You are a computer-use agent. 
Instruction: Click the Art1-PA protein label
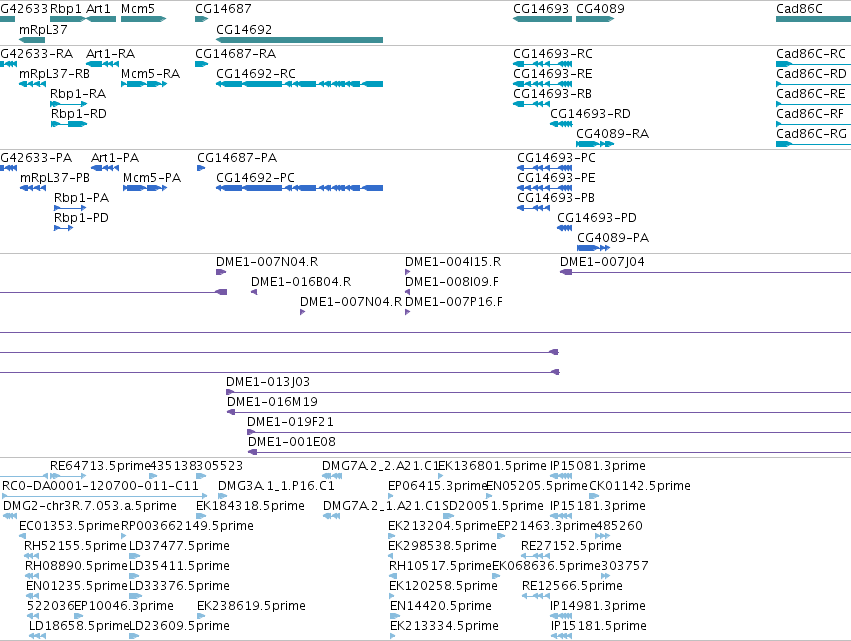click(115, 158)
